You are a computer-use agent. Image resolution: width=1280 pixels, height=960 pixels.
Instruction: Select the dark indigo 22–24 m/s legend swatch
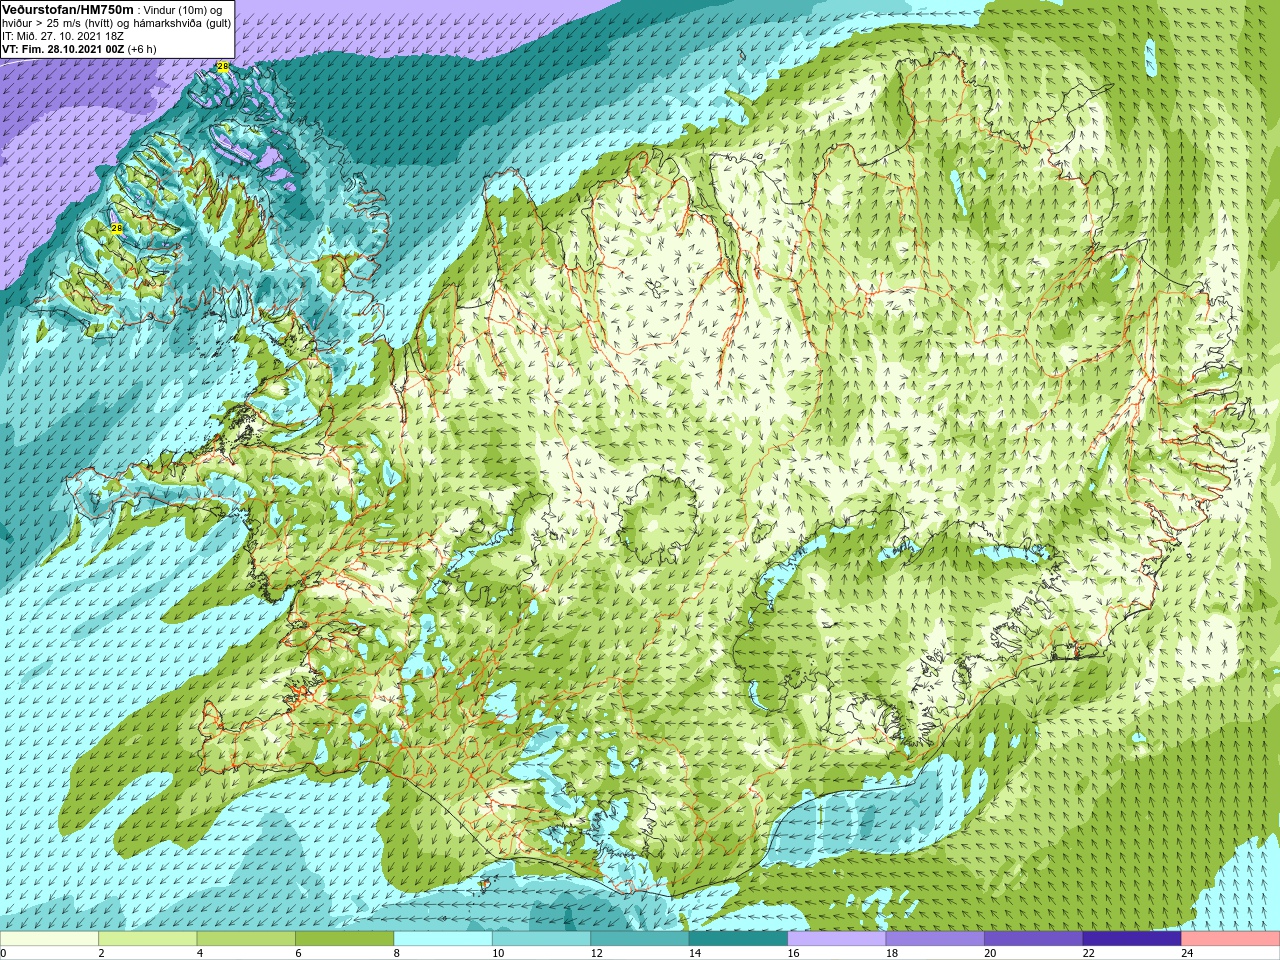[x=1132, y=939]
